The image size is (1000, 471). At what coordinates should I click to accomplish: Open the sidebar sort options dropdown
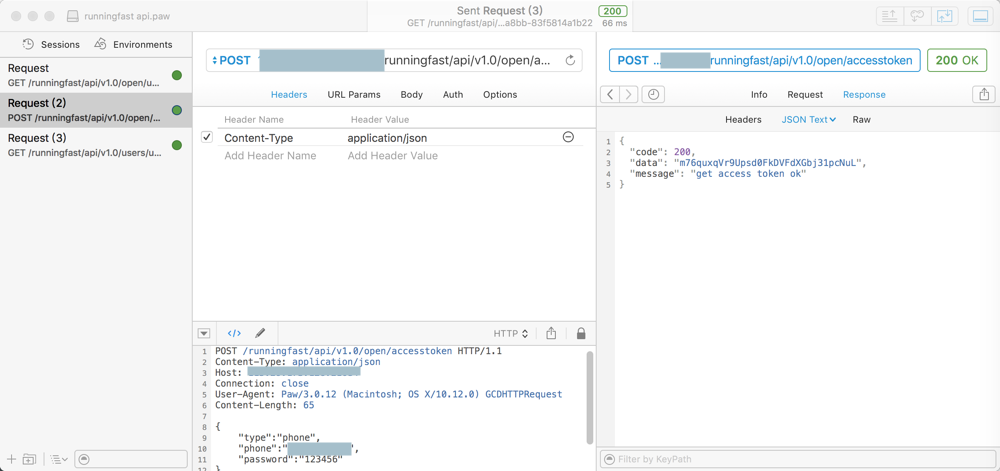[x=59, y=459]
